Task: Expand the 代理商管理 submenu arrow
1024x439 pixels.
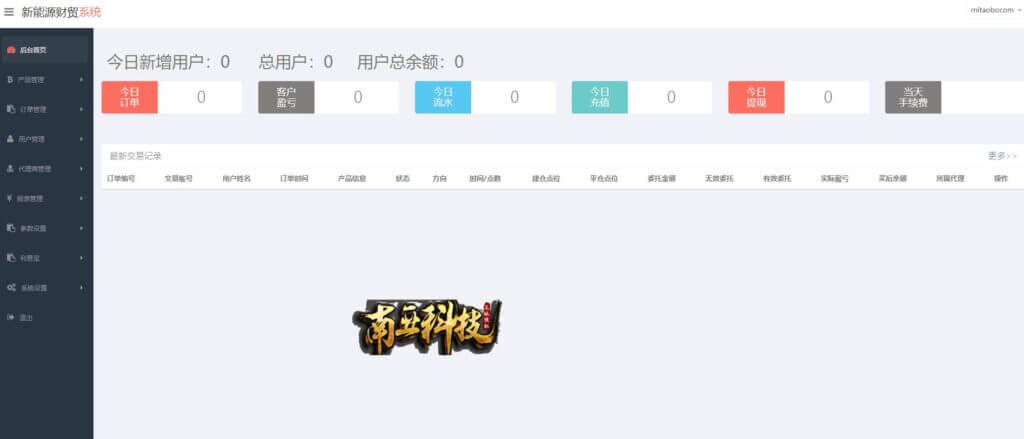Action: [x=82, y=169]
